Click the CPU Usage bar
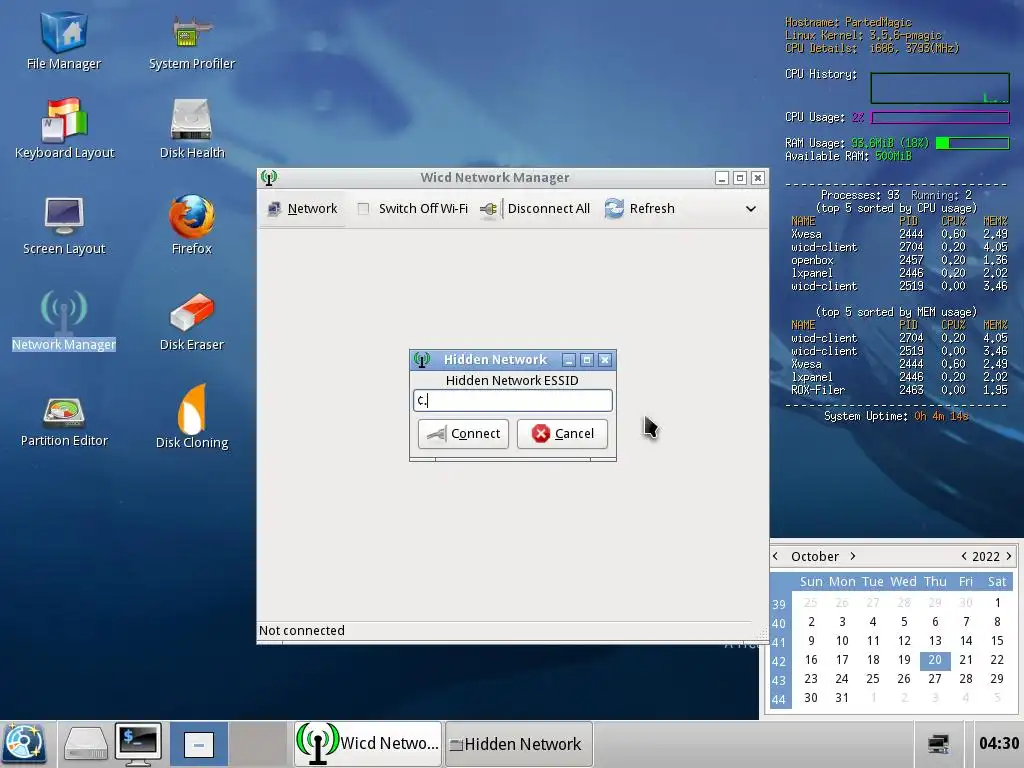 [x=940, y=118]
